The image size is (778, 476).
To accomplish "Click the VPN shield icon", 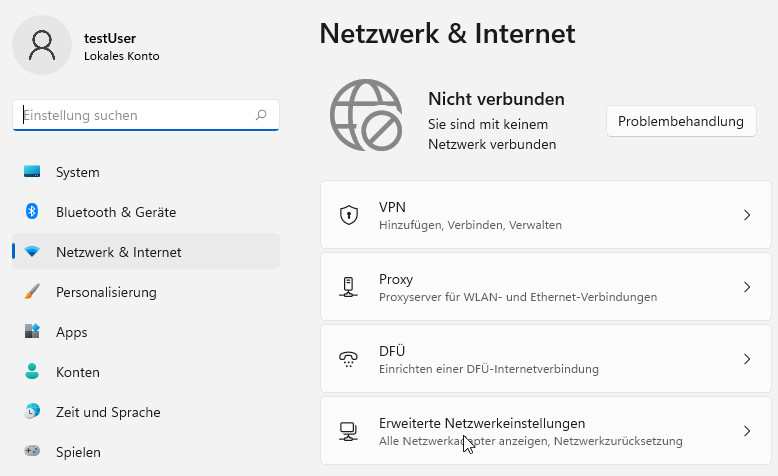I will point(348,215).
